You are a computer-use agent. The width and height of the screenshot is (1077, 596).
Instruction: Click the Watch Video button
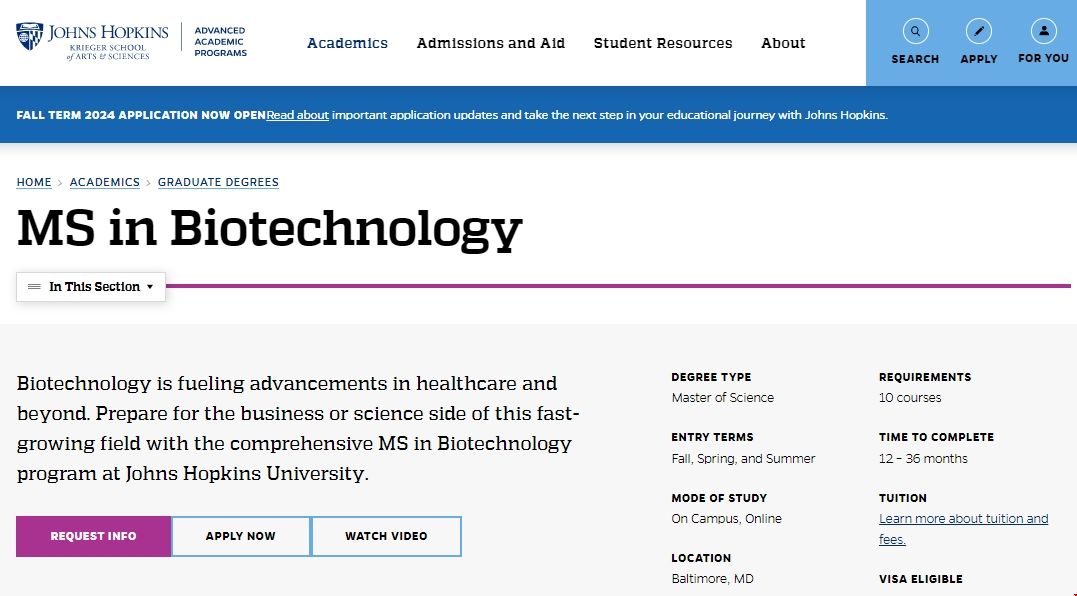click(x=386, y=536)
